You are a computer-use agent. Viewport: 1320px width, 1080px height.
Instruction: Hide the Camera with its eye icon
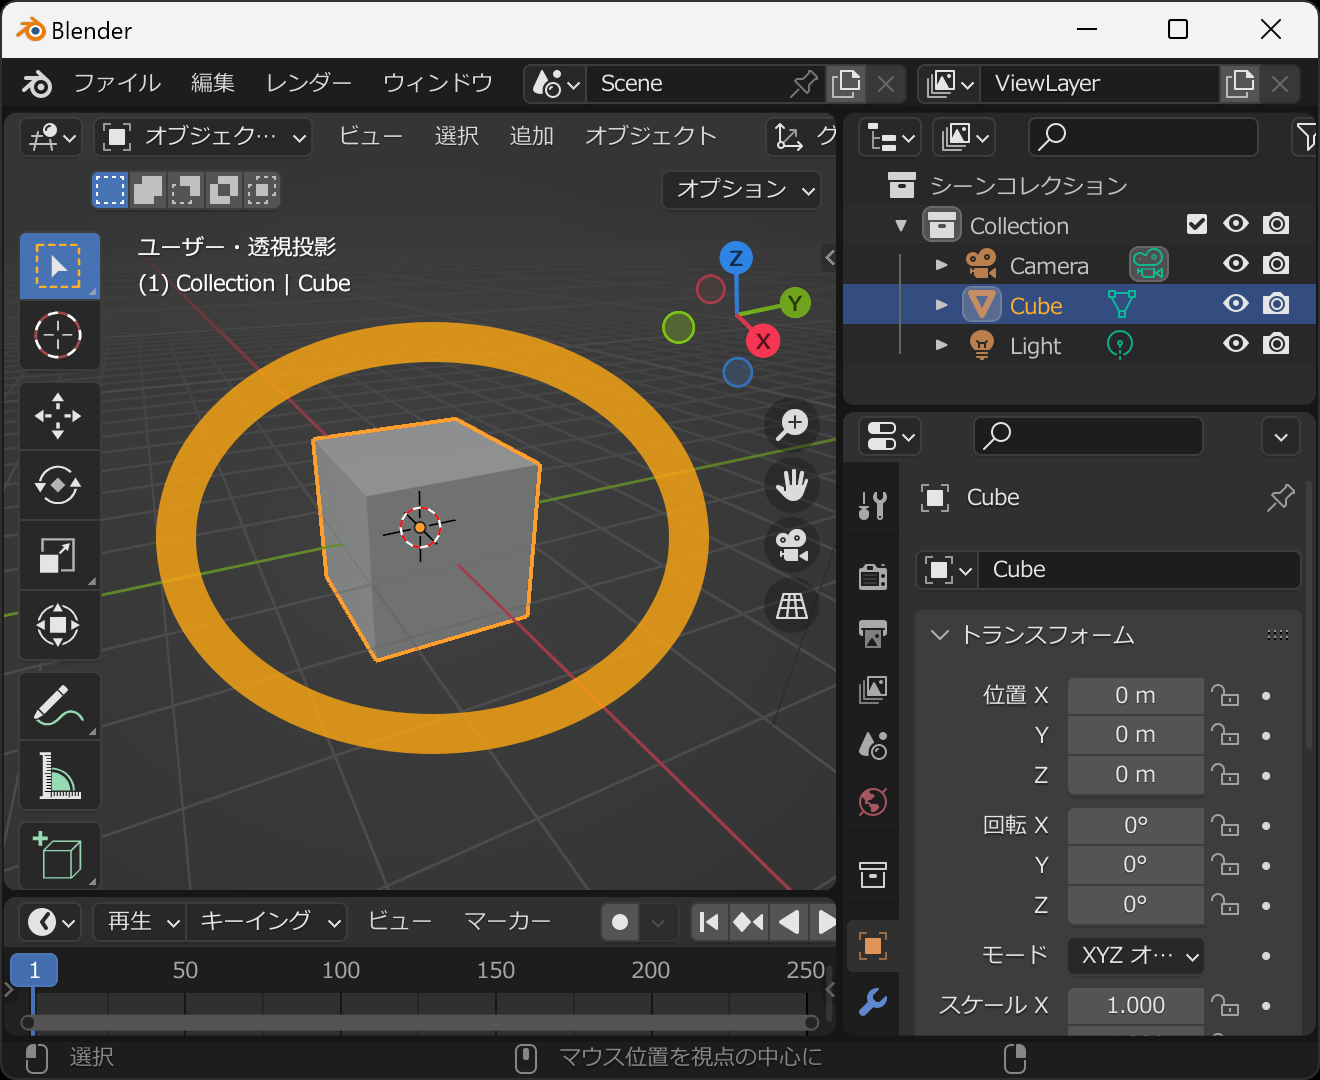[x=1236, y=264]
